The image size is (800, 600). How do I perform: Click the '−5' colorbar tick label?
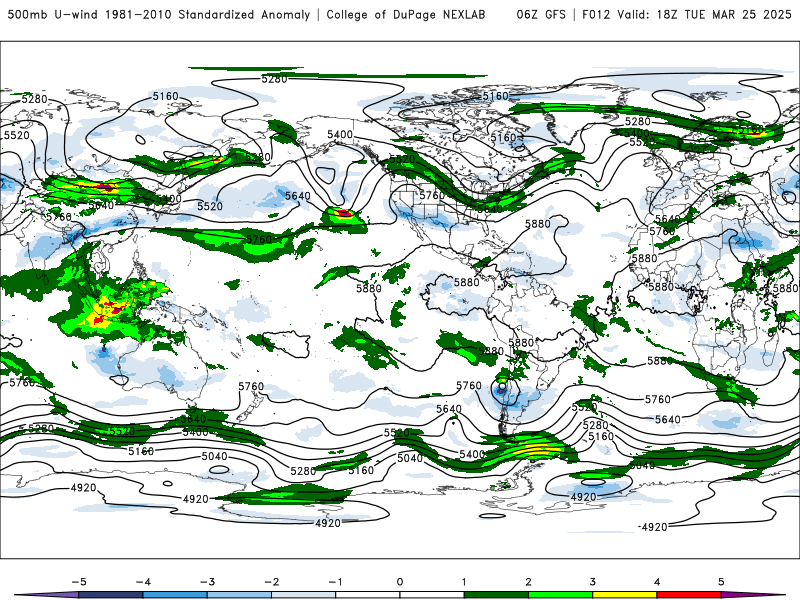click(x=79, y=582)
